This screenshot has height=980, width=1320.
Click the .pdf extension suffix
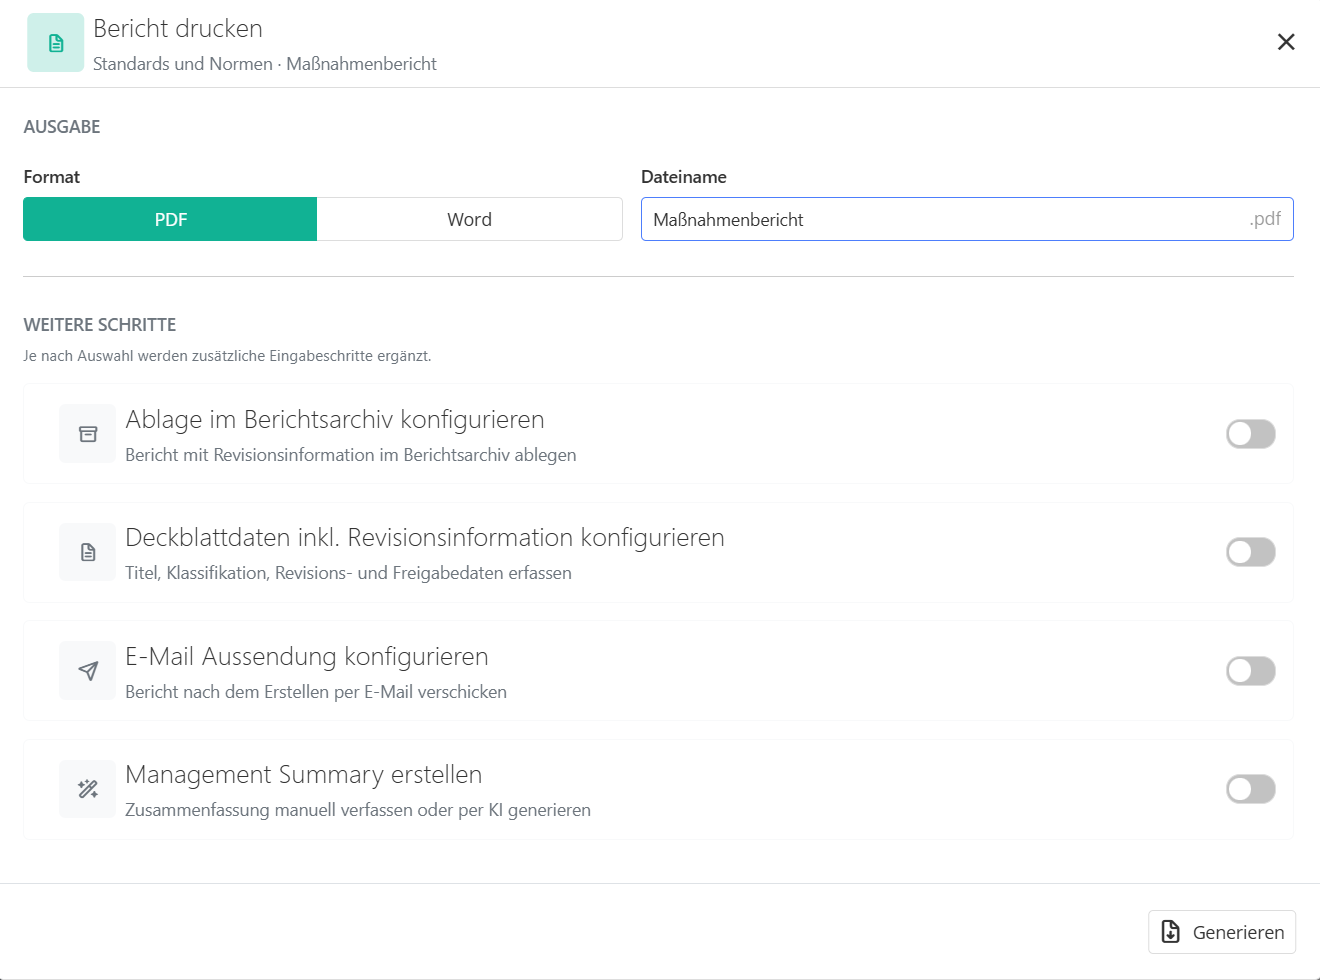[x=1265, y=219]
